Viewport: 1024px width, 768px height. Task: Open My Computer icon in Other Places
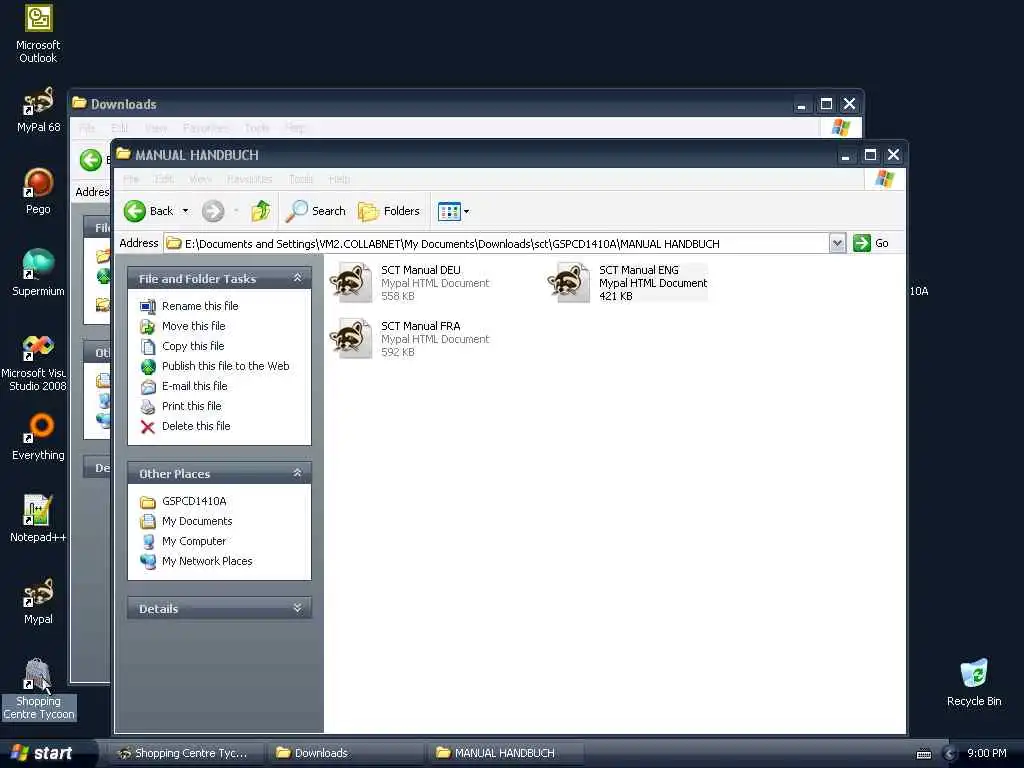tap(148, 541)
